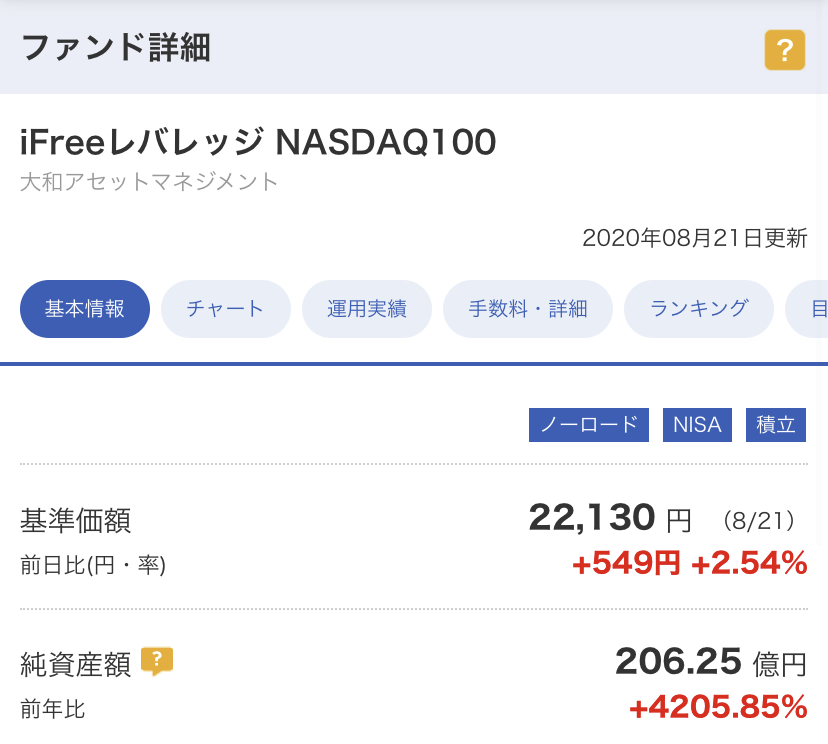Viewport: 828px width, 744px height.
Task: Click the iFreeレバレッジ NASDAQ100 fund name
Action: click(x=258, y=143)
